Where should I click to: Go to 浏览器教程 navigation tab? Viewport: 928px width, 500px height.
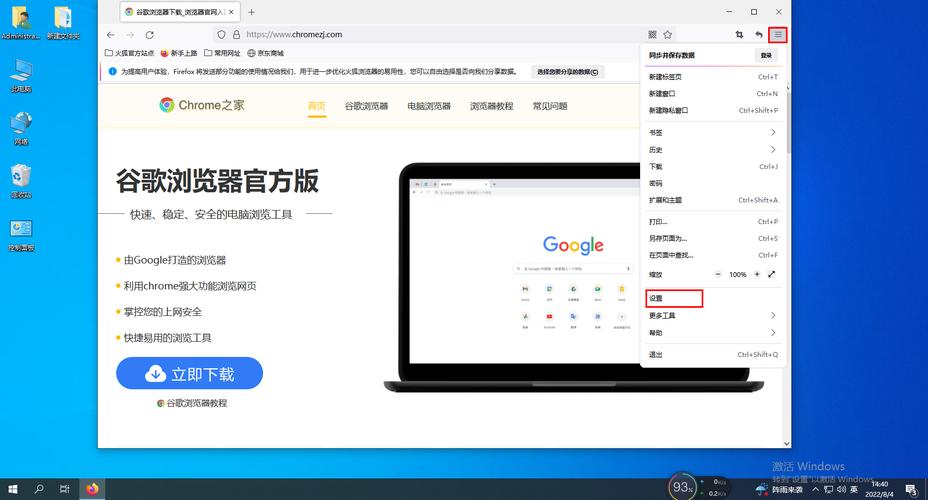[492, 106]
